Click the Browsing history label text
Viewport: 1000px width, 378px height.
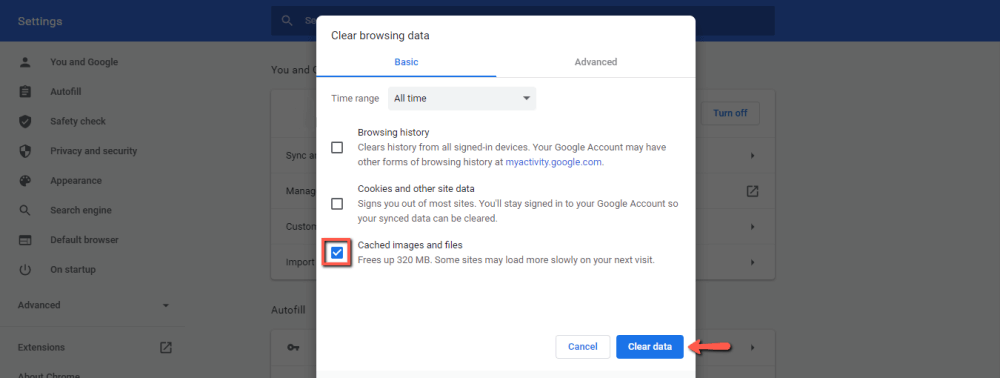pyautogui.click(x=393, y=133)
